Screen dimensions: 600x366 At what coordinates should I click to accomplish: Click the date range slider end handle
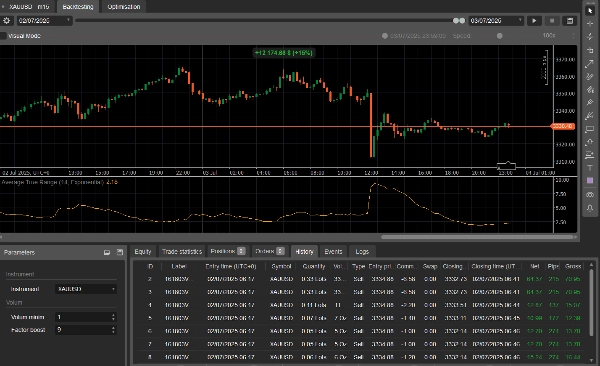pyautogui.click(x=462, y=21)
